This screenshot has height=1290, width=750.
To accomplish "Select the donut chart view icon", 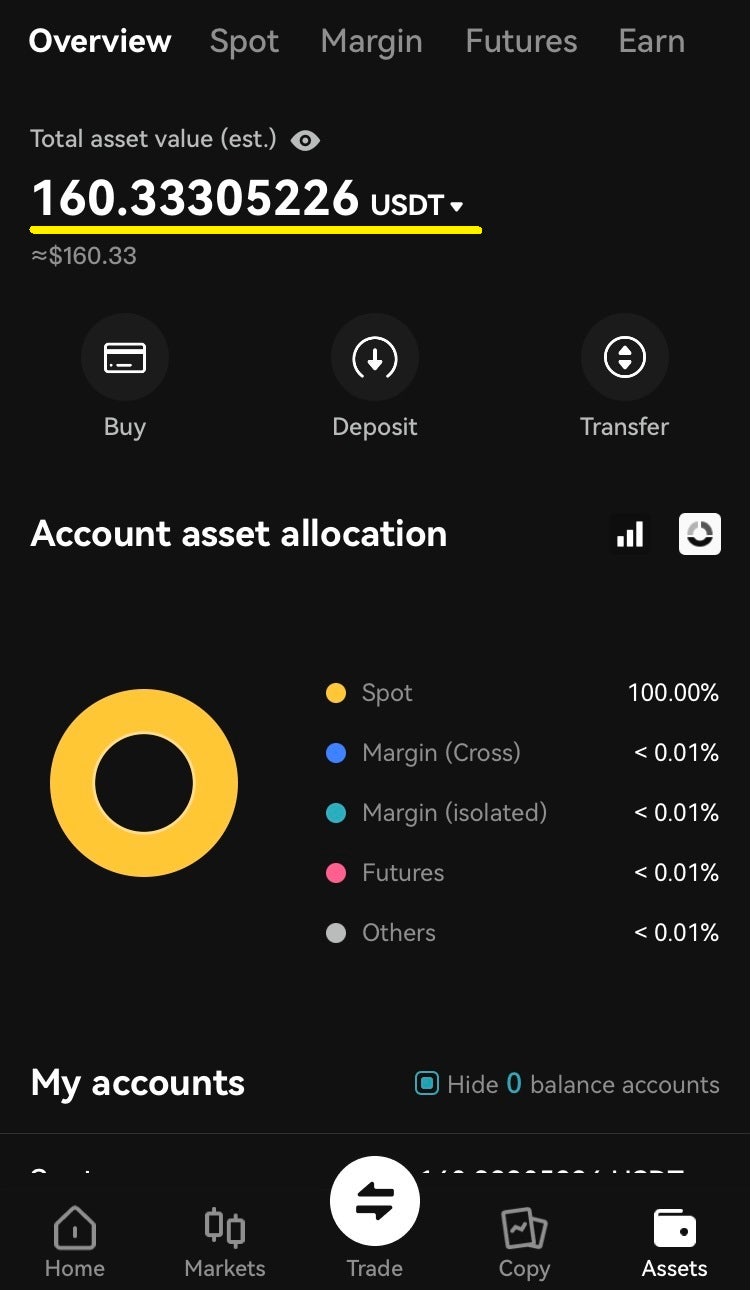I will click(700, 534).
